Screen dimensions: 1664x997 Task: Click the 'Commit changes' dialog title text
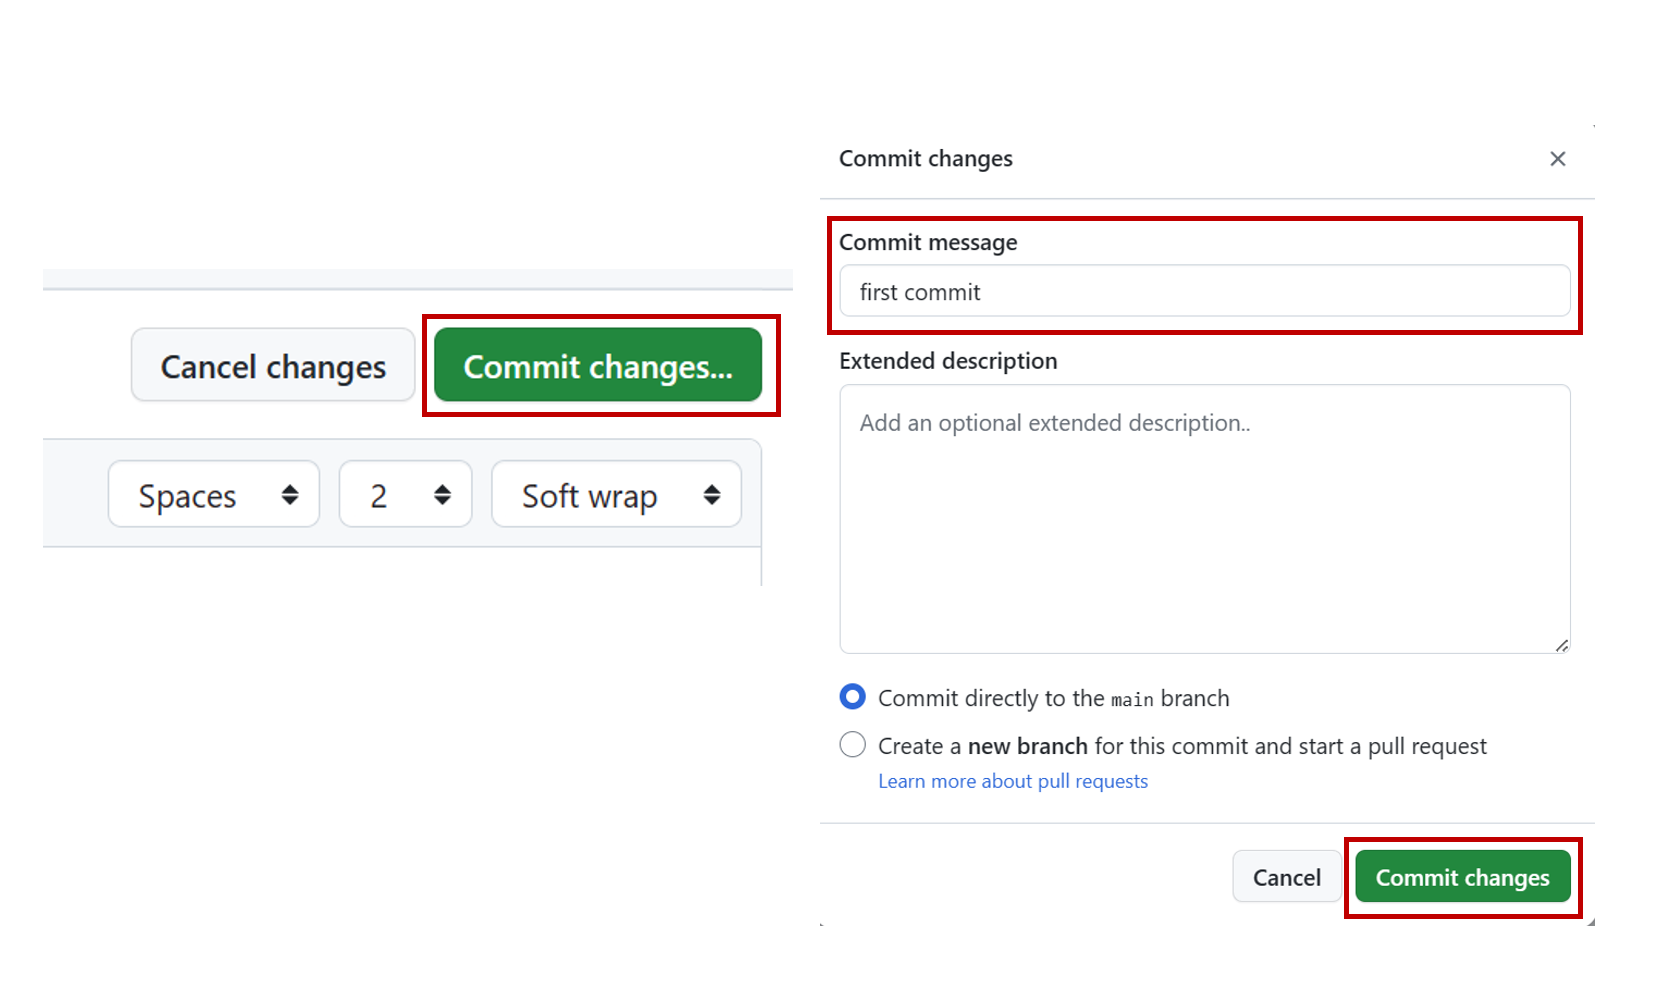925,159
